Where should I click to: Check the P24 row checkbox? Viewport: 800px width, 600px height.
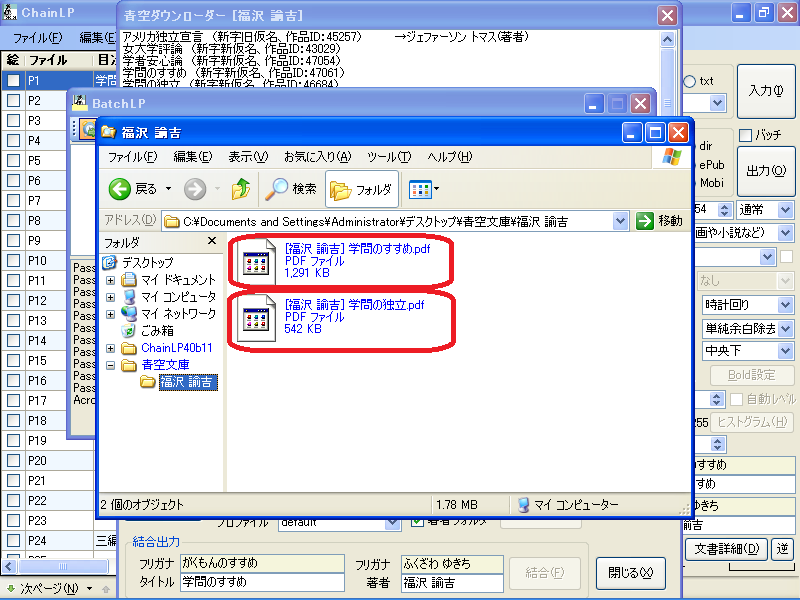tap(13, 540)
